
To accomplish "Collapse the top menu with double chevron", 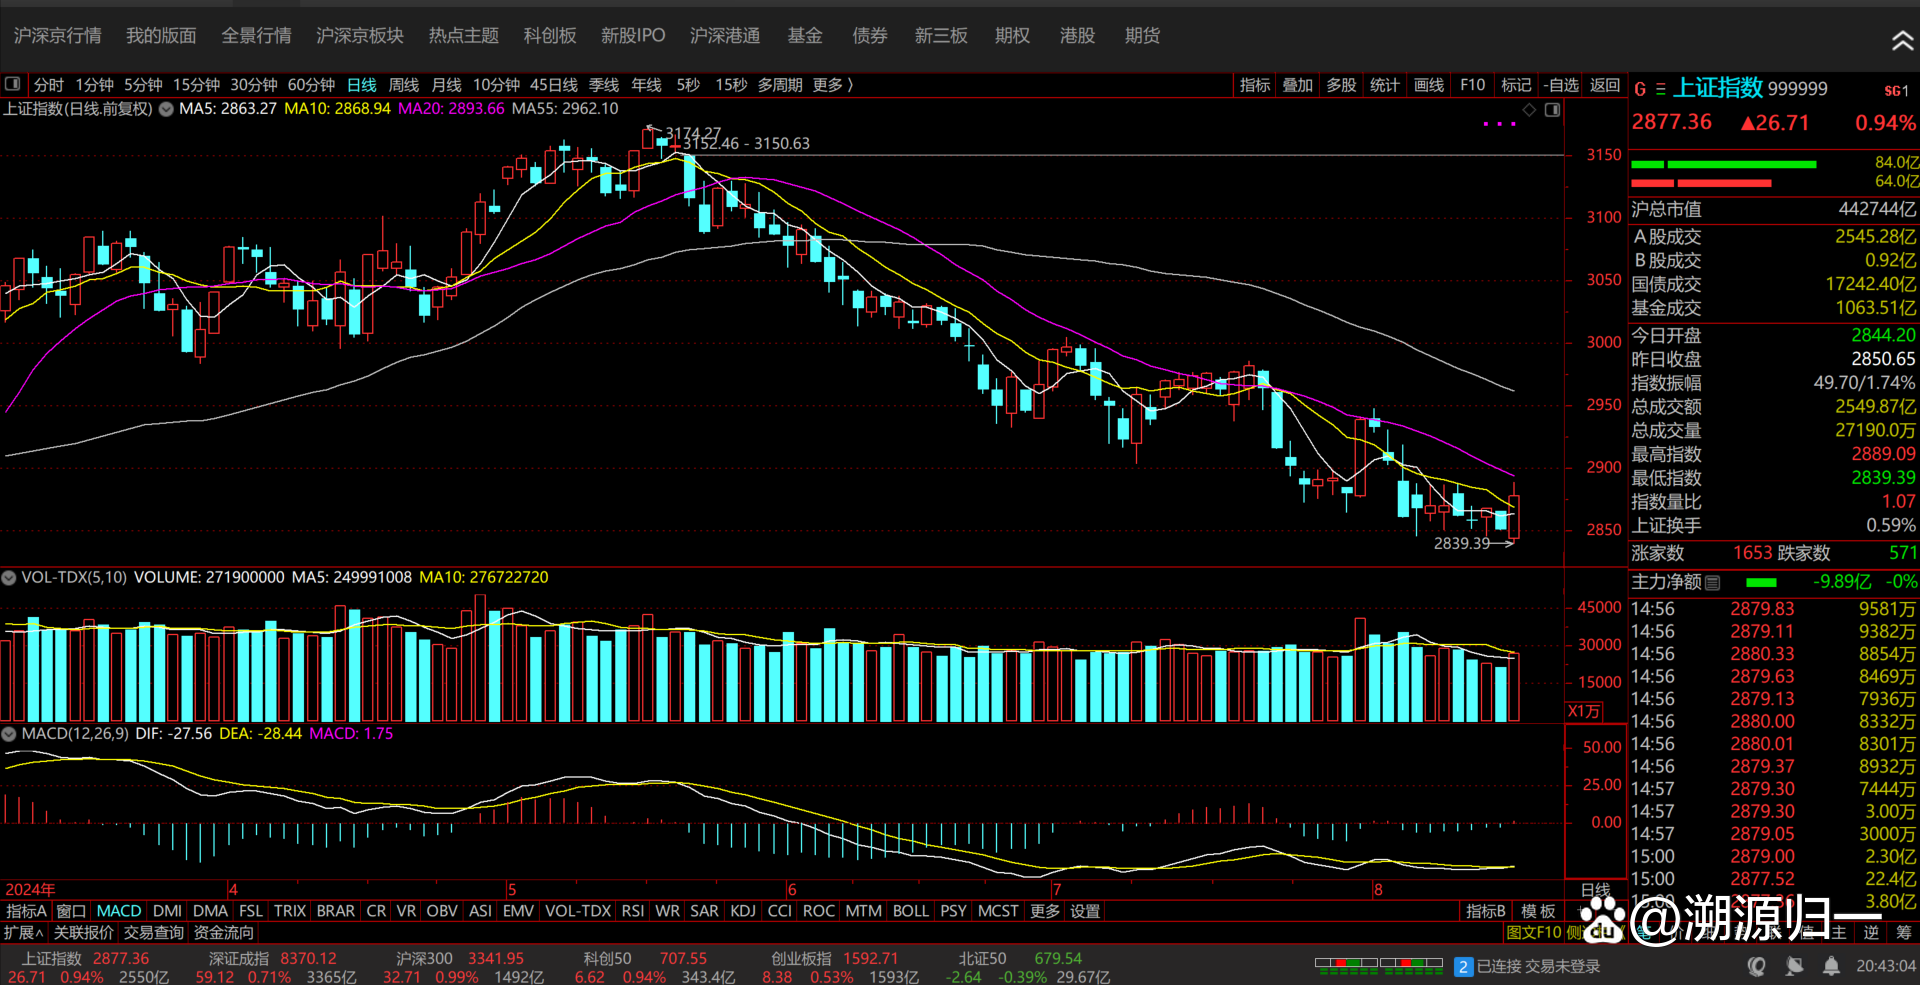I will [x=1901, y=40].
